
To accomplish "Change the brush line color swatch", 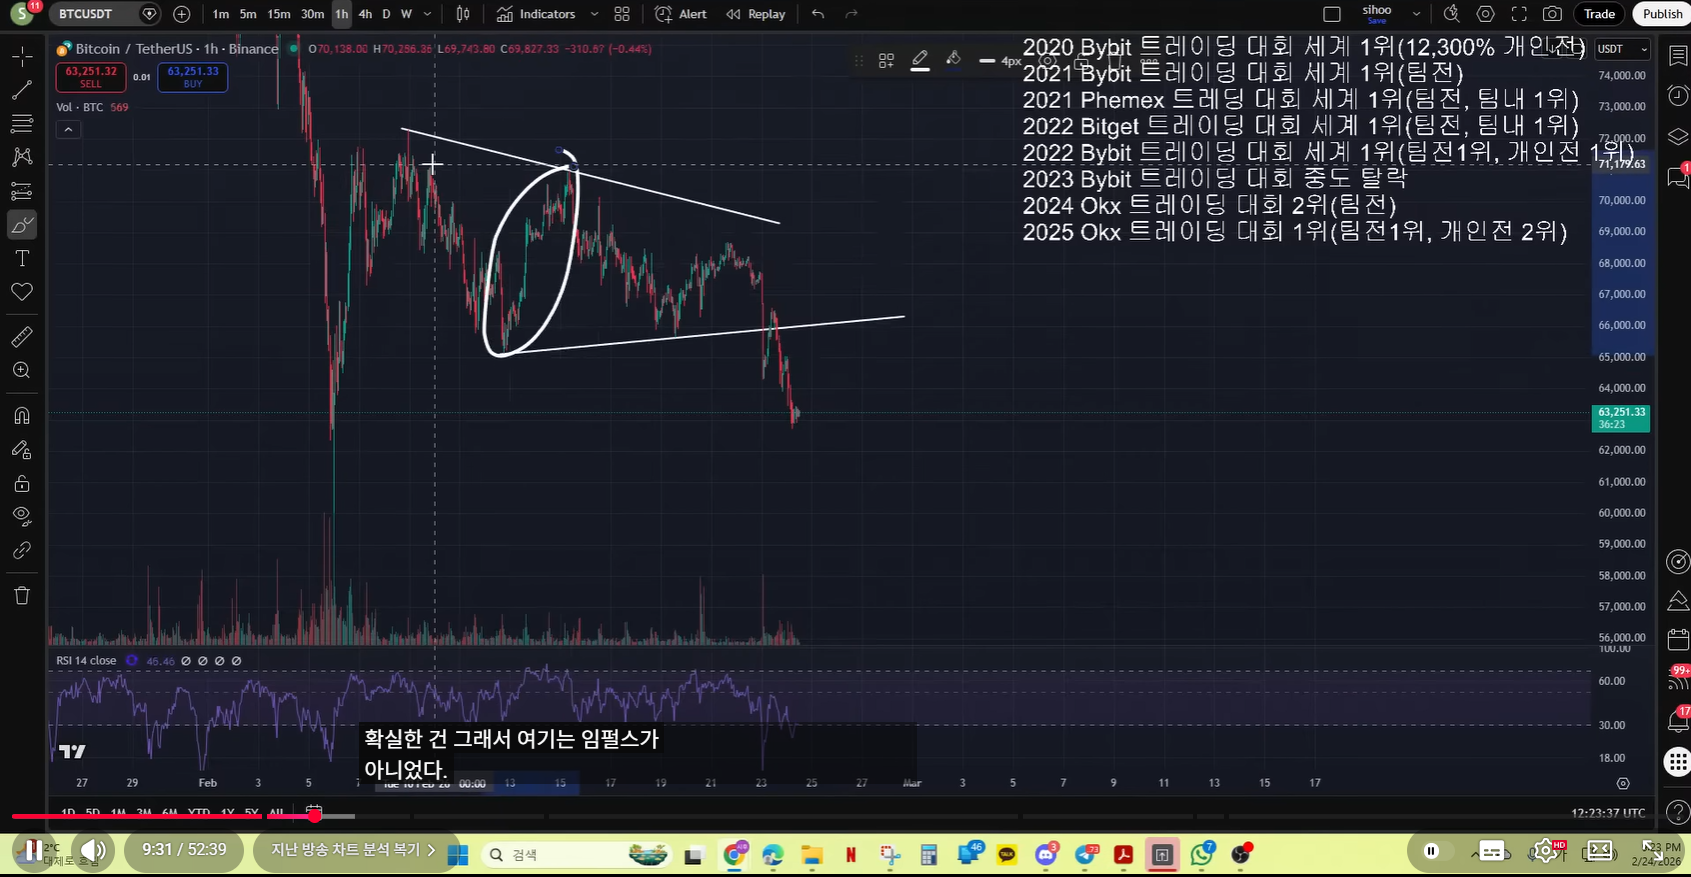I will (920, 61).
